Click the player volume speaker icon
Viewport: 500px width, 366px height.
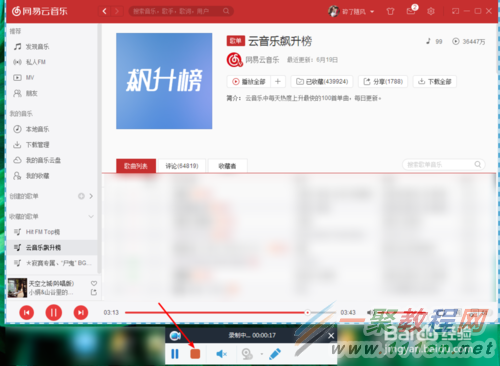click(x=370, y=313)
